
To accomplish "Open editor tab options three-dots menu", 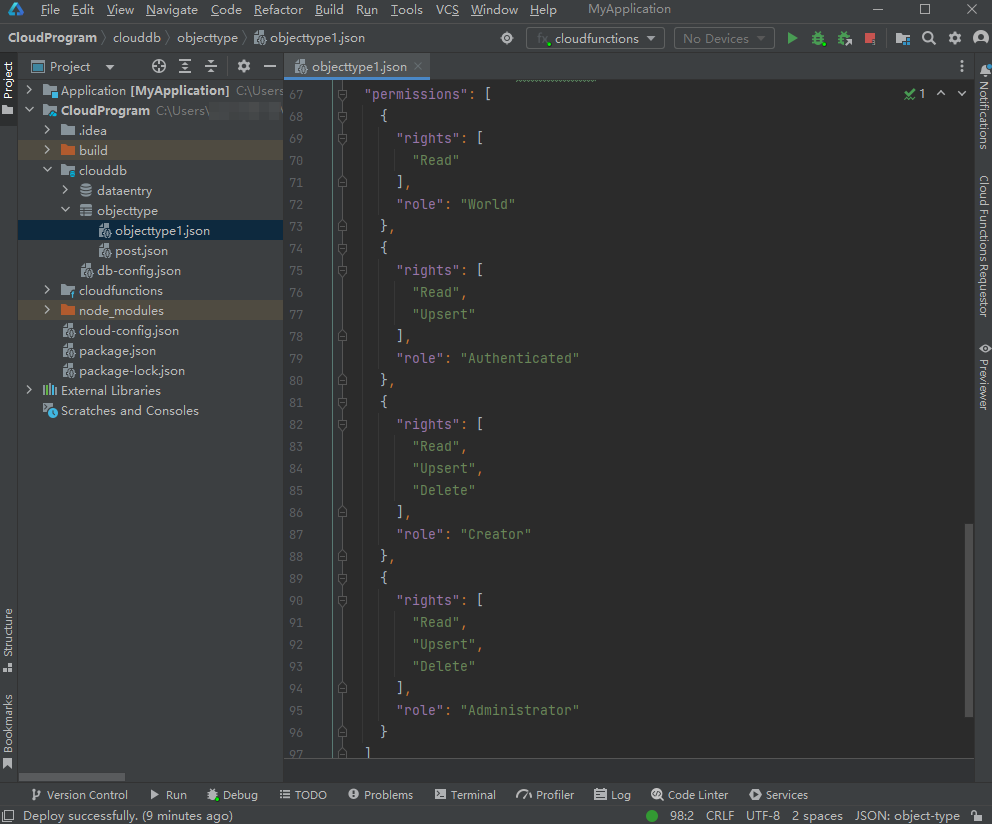I will coord(962,66).
